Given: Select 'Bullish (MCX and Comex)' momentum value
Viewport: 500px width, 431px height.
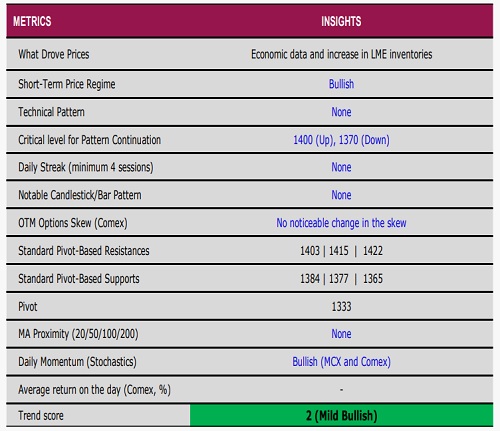Looking at the screenshot, I should pyautogui.click(x=341, y=362).
